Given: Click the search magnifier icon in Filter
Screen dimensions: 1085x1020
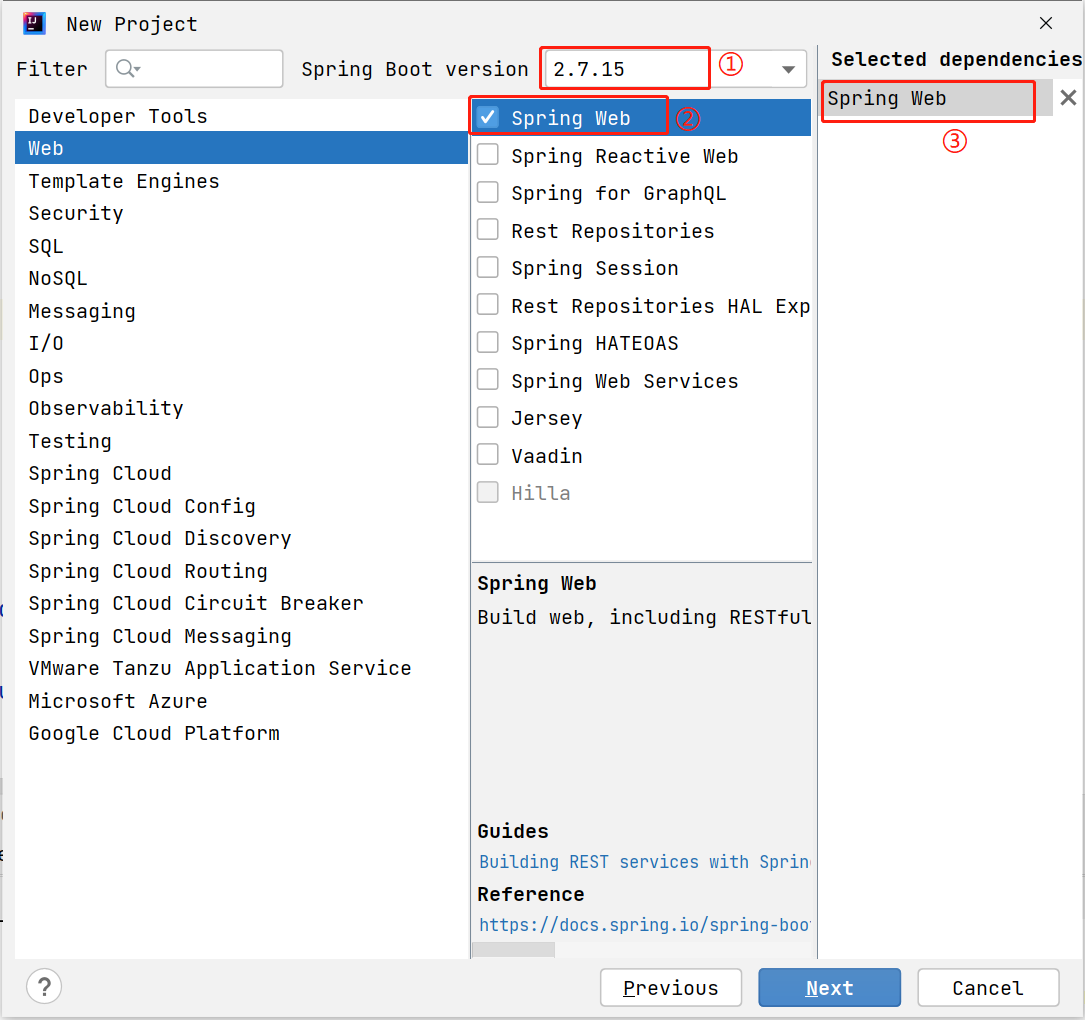Looking at the screenshot, I should coord(127,69).
